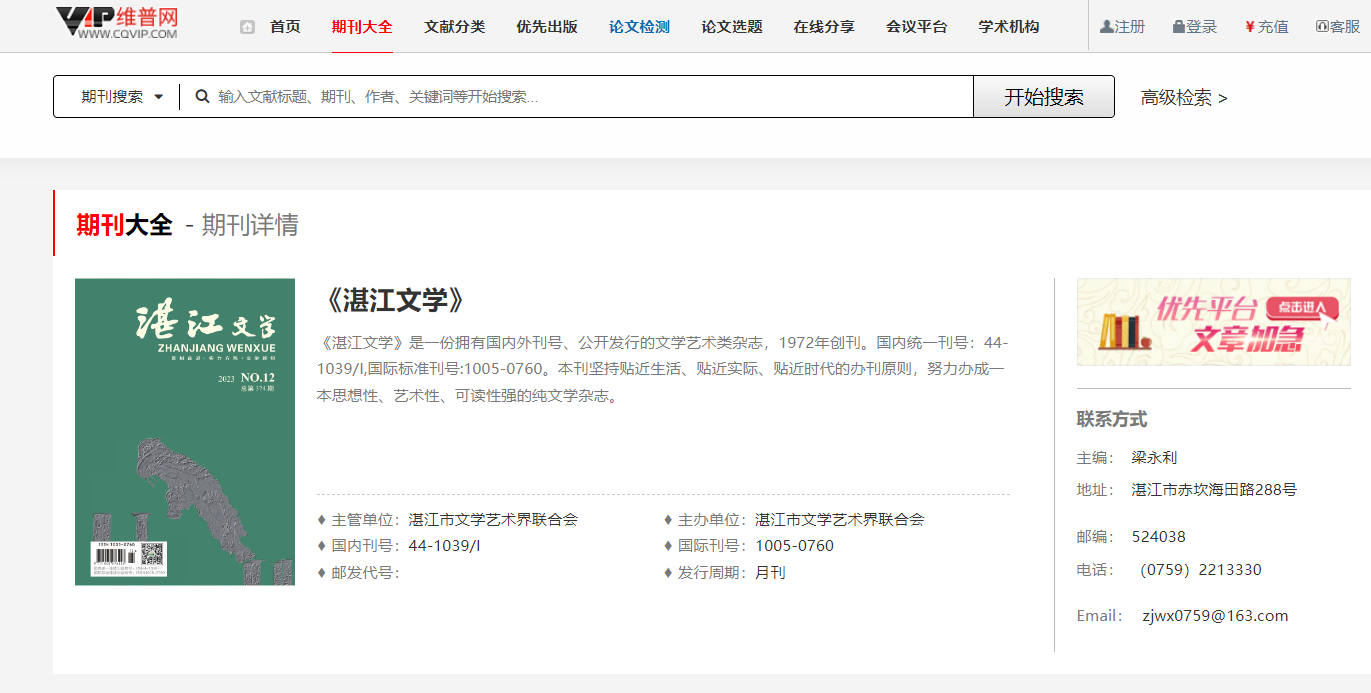Open 在线分享 navigation item
This screenshot has width=1371, height=693.
click(x=824, y=27)
